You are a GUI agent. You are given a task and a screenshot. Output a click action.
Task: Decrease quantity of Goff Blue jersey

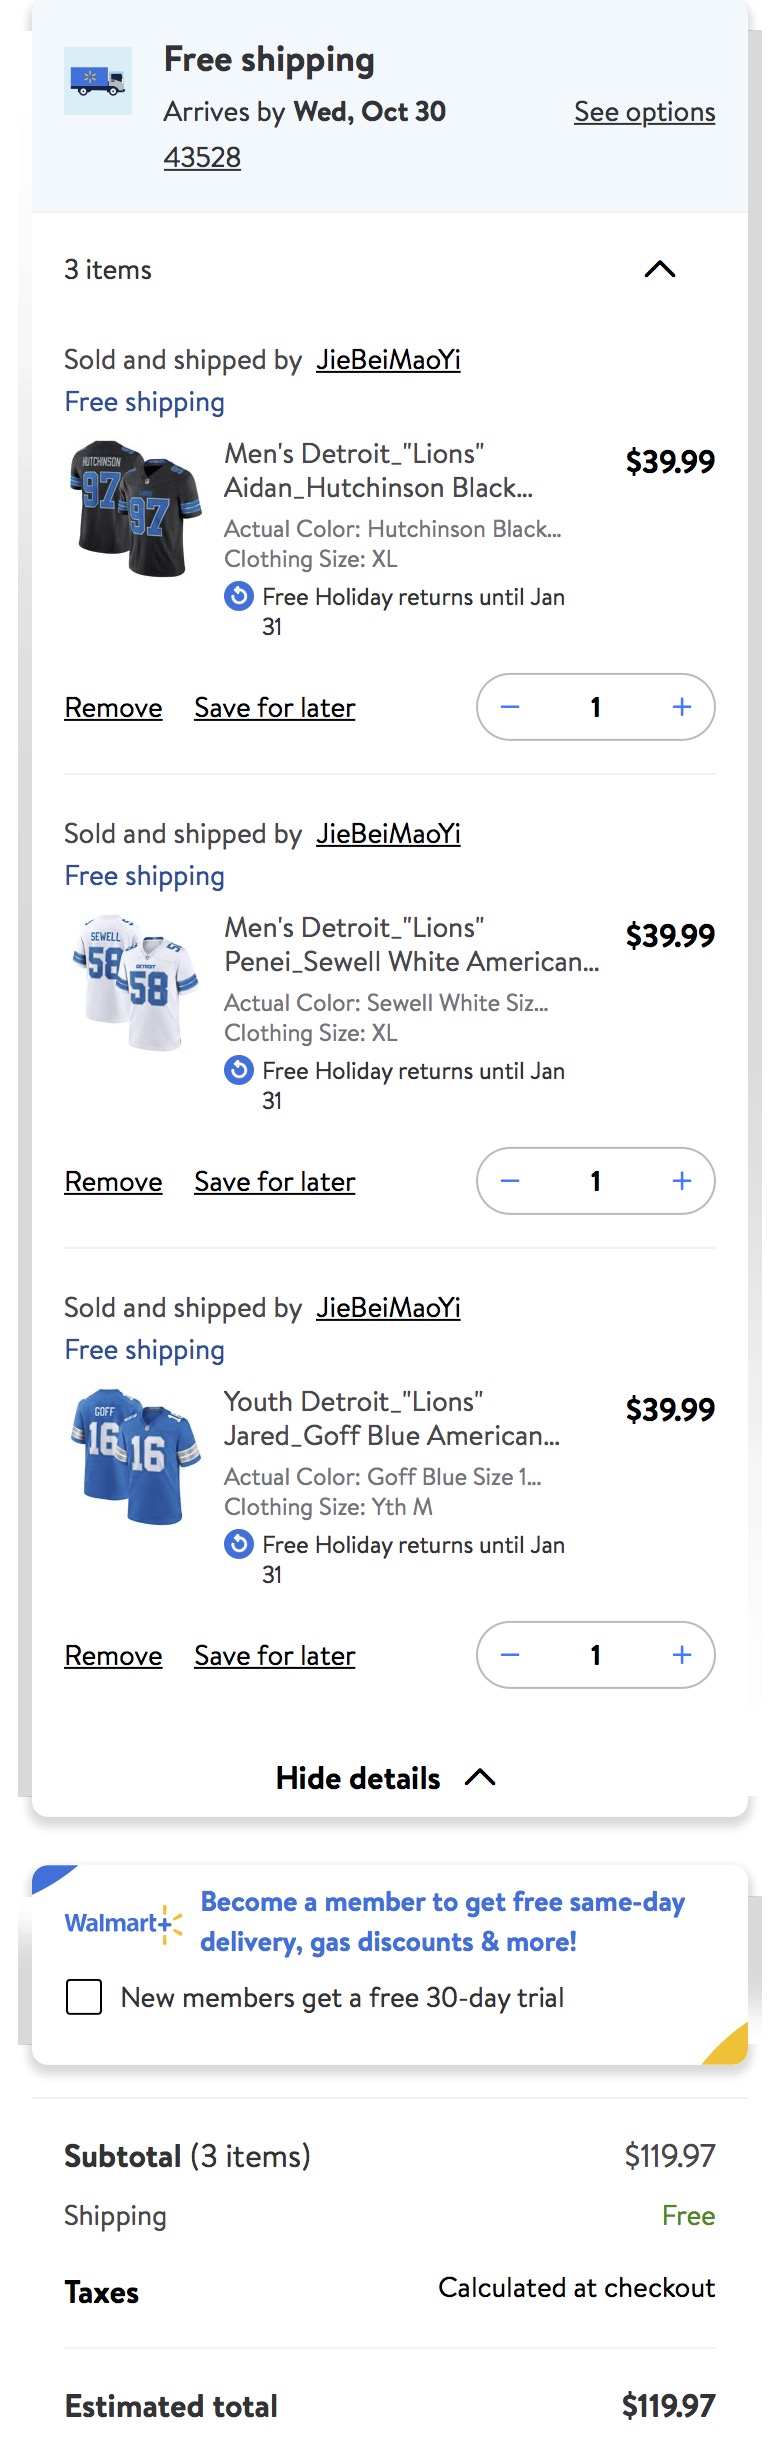(510, 1655)
